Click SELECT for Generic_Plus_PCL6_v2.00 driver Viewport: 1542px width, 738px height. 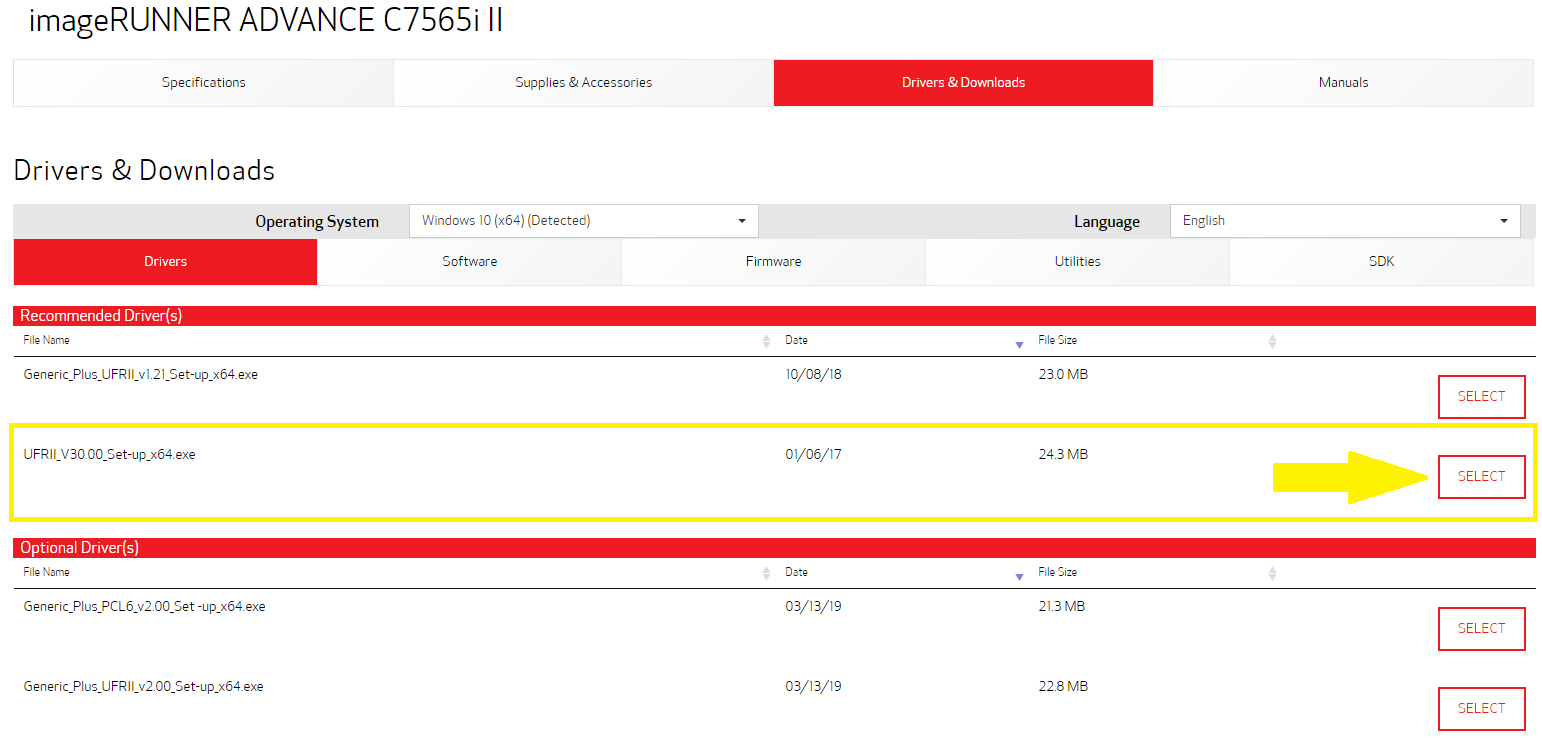(x=1481, y=628)
